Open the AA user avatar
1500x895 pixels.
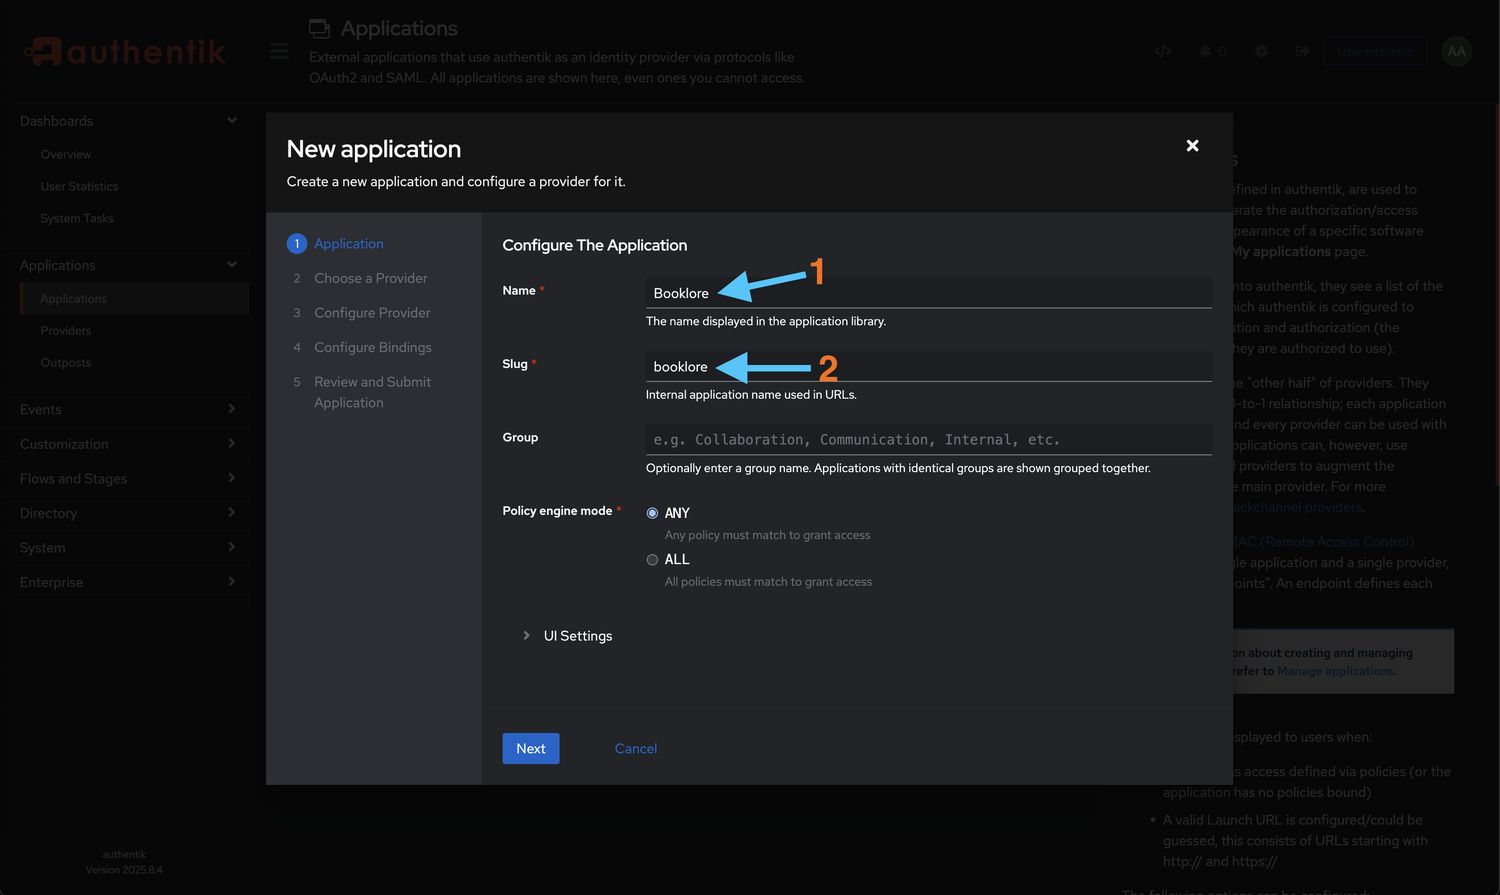(x=1456, y=50)
